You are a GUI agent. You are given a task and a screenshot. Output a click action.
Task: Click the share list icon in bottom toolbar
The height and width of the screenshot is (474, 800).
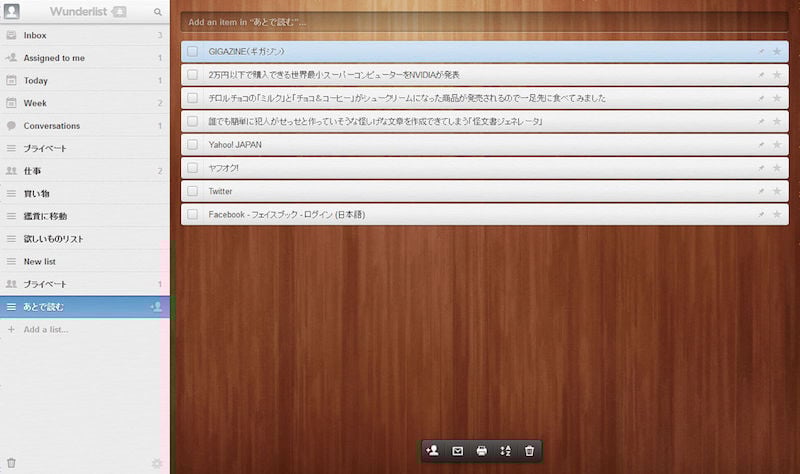point(432,451)
